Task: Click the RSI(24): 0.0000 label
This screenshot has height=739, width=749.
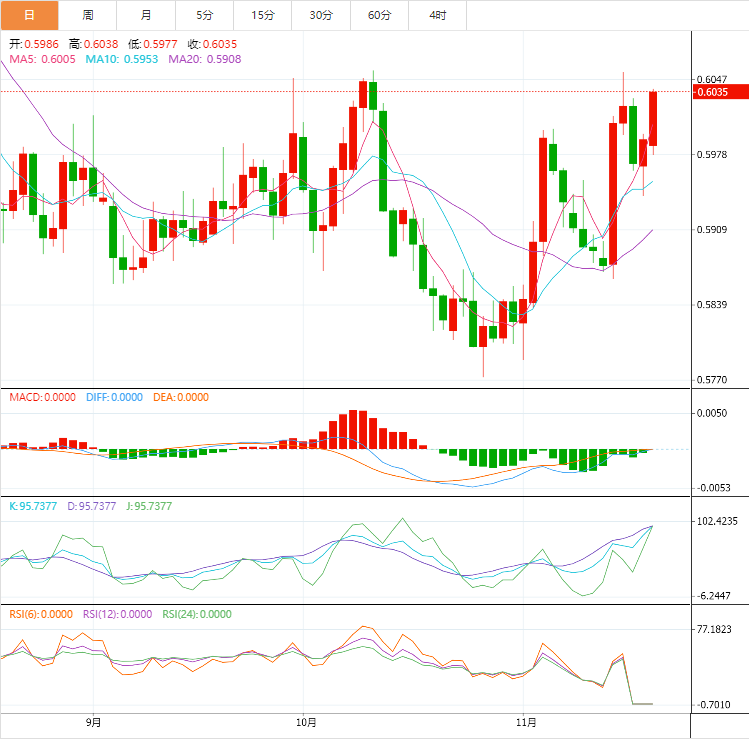Action: (195, 614)
